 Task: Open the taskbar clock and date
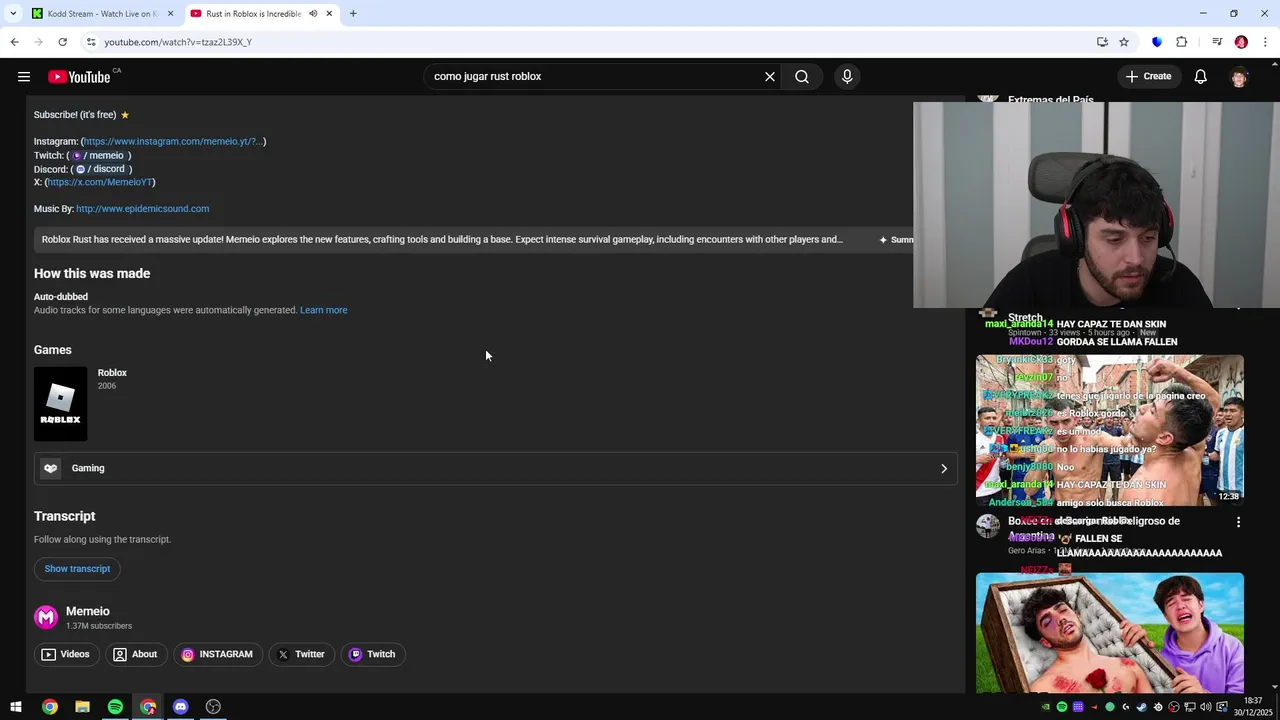point(1253,707)
